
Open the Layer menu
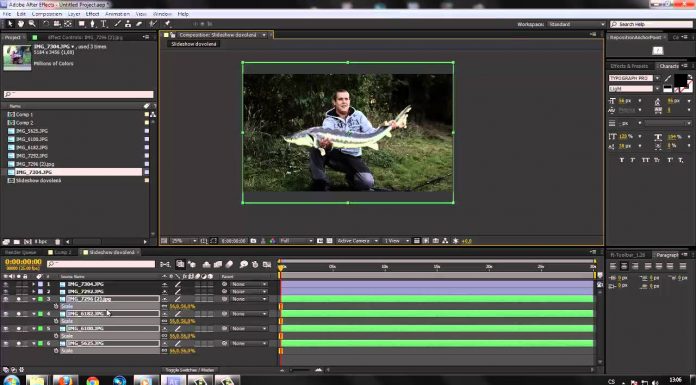pos(74,14)
